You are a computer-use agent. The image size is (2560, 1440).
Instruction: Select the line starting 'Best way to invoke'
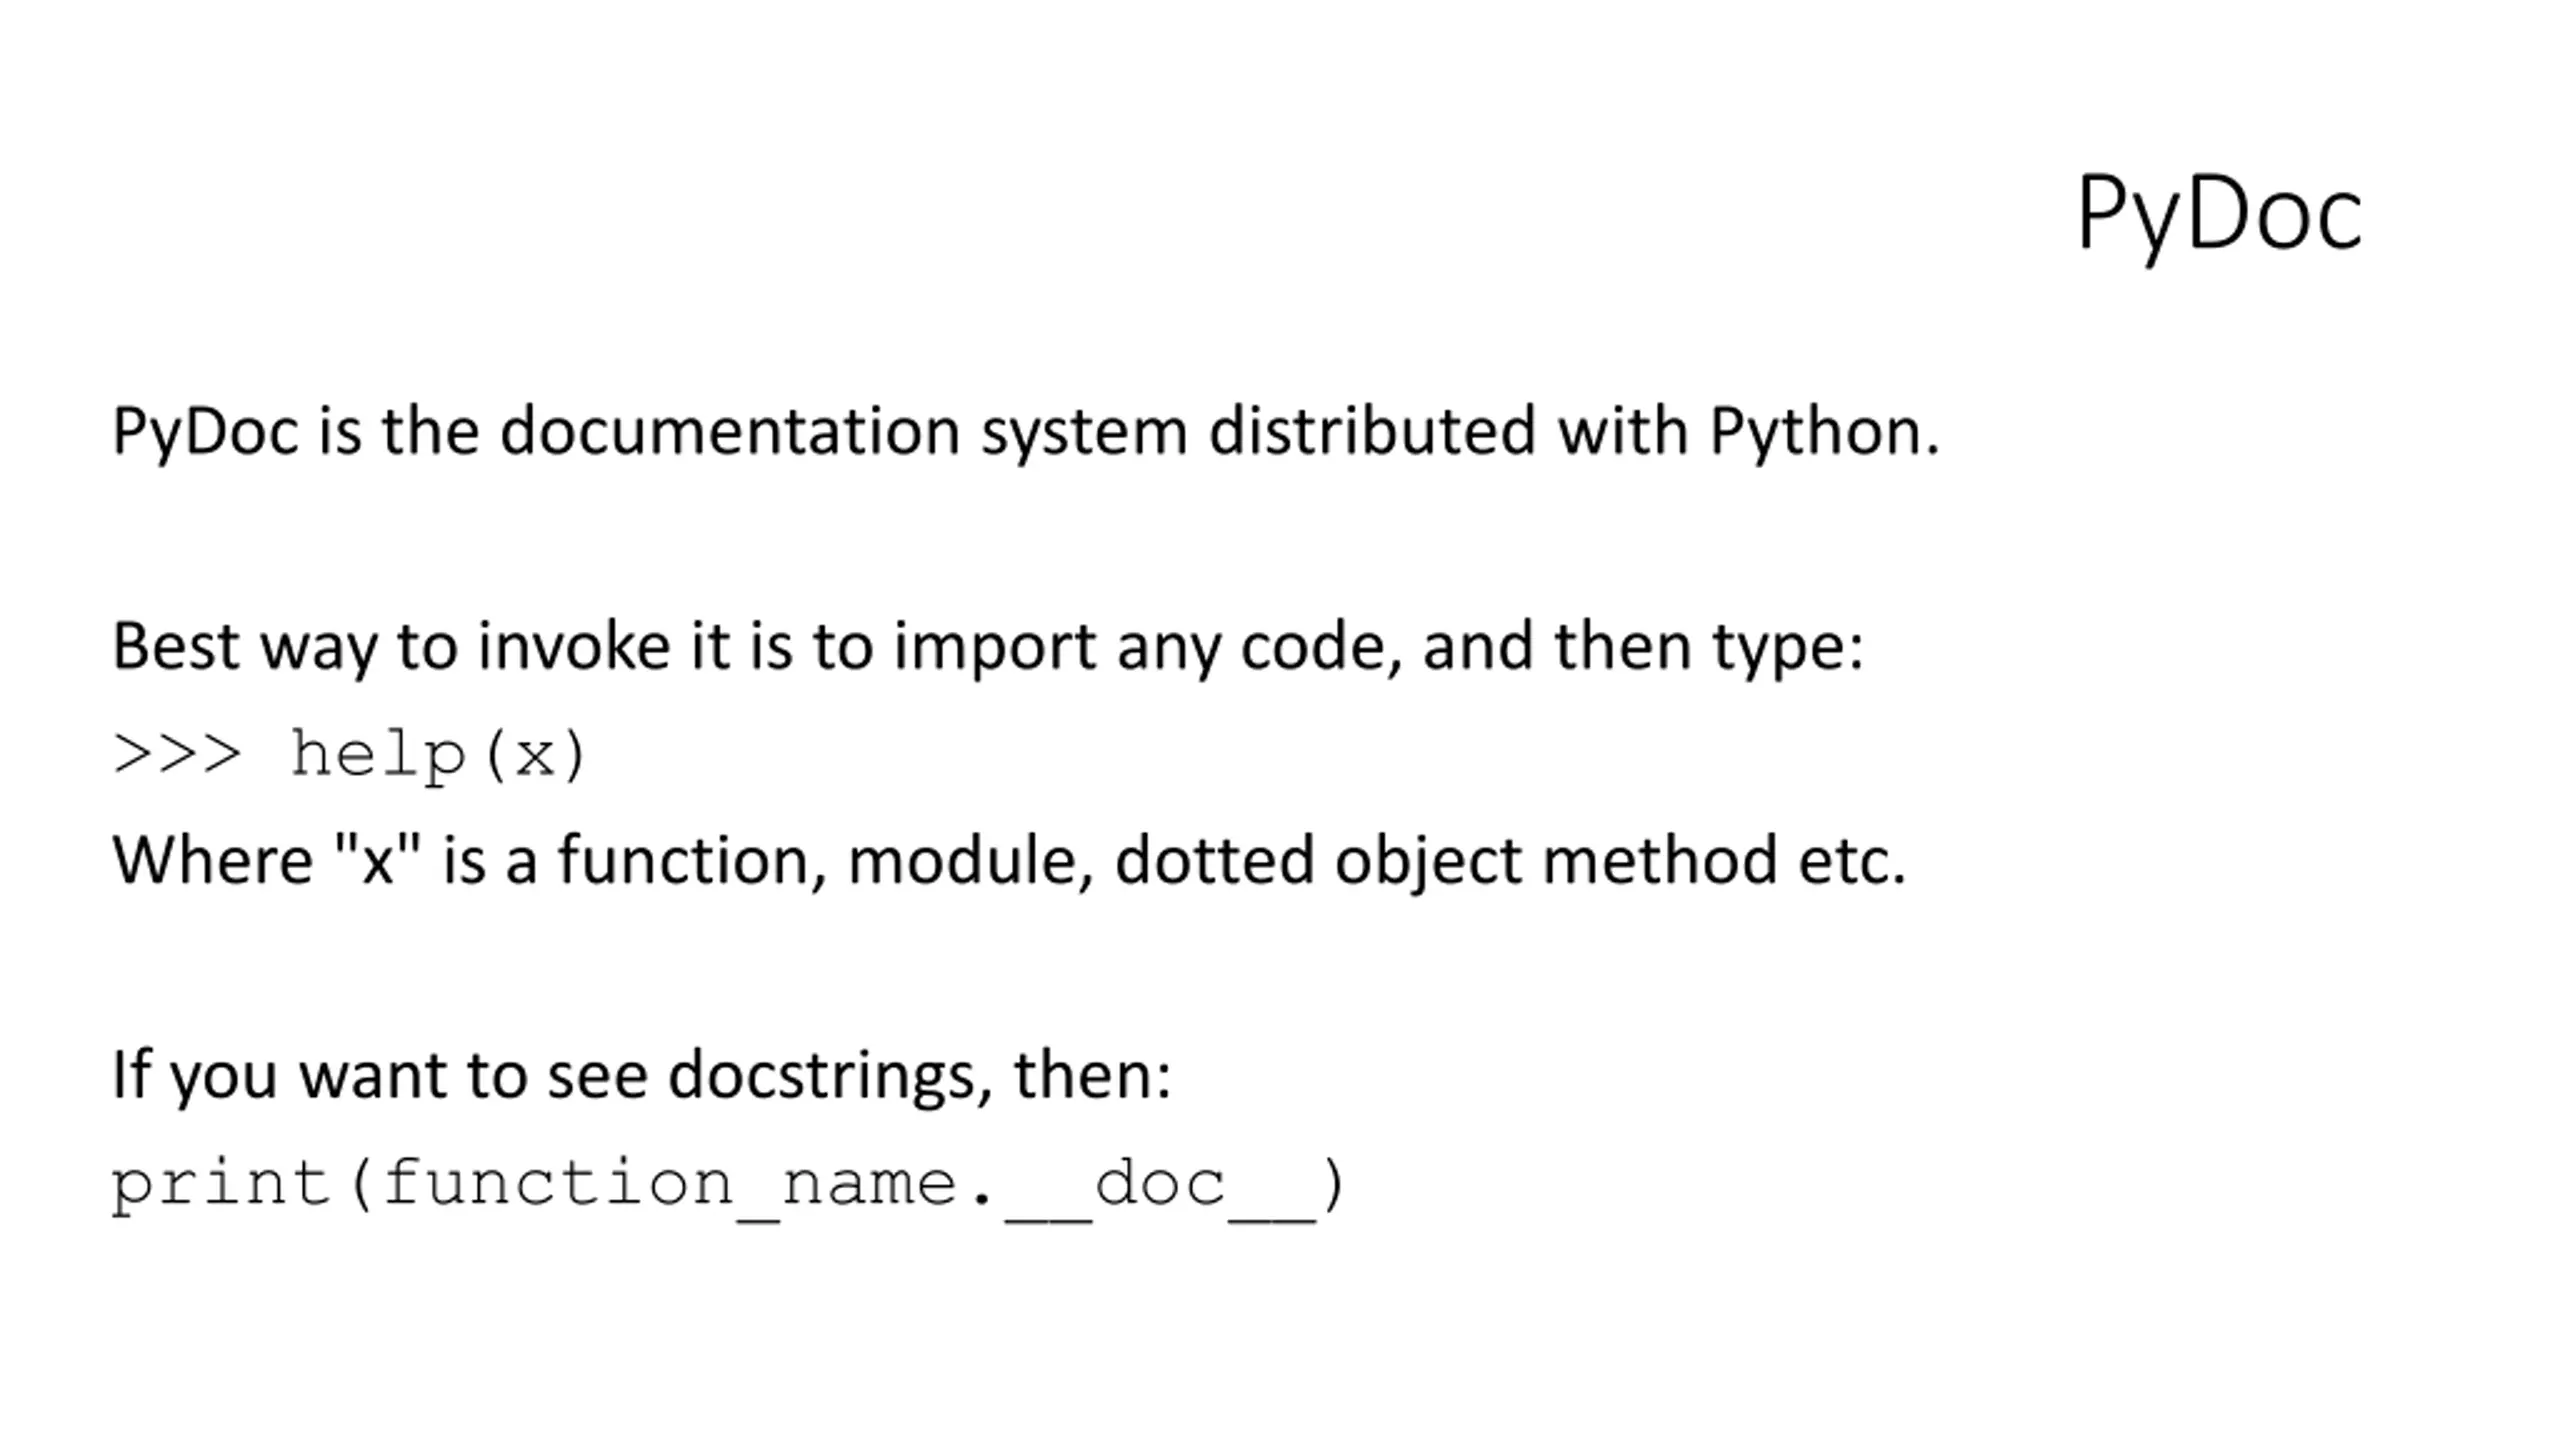pos(988,647)
